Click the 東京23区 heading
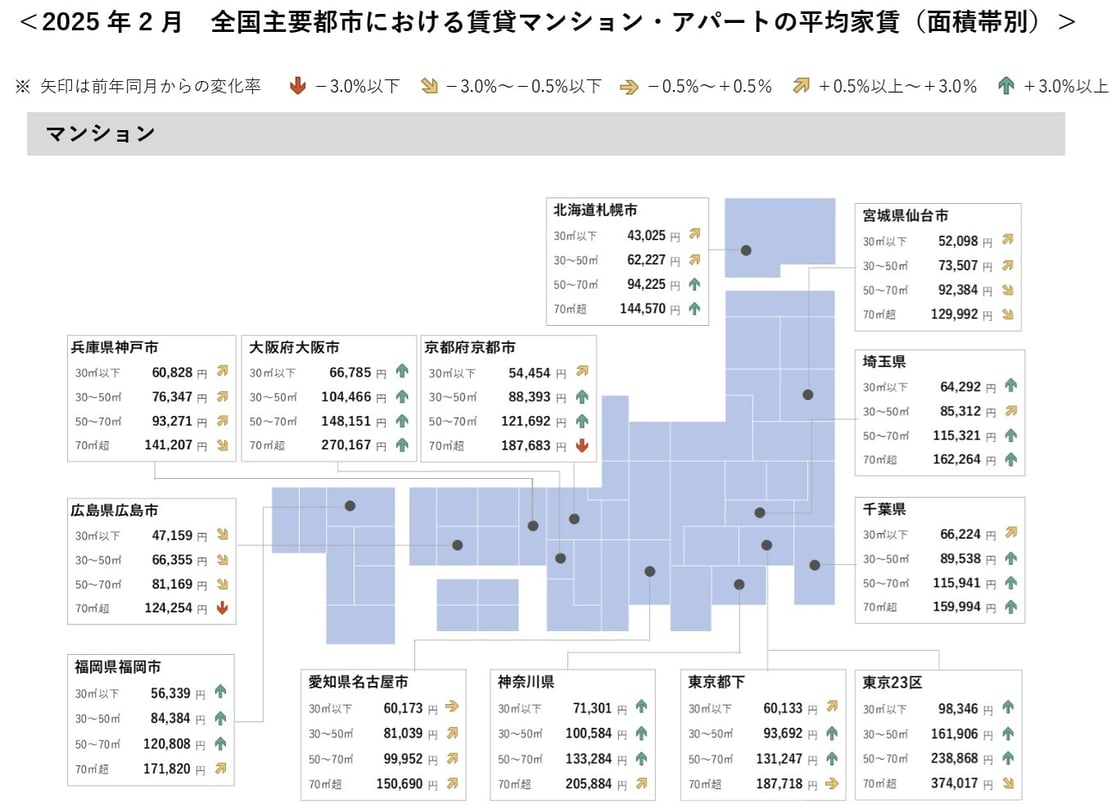The width and height of the screenshot is (1120, 808). coord(891,682)
